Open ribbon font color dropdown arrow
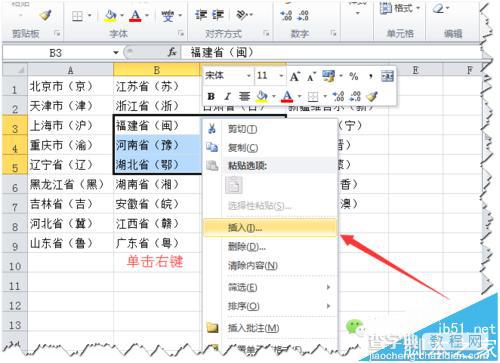This screenshot has width=500, height=363. click(x=147, y=15)
